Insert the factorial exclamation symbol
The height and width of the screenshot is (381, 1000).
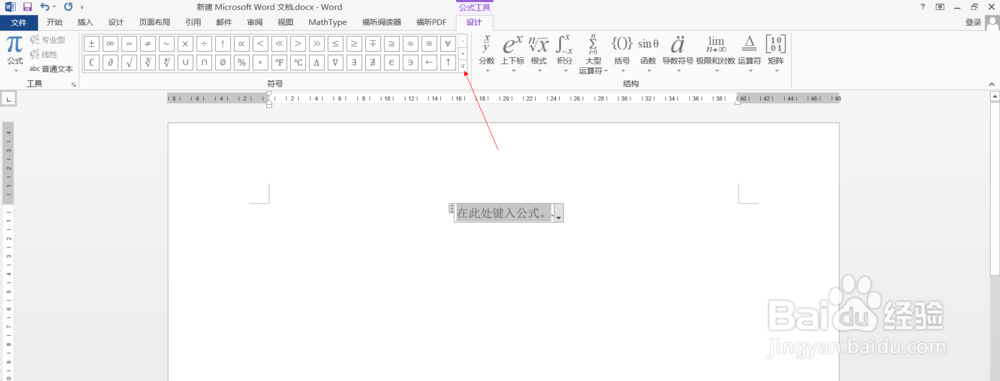[x=223, y=43]
